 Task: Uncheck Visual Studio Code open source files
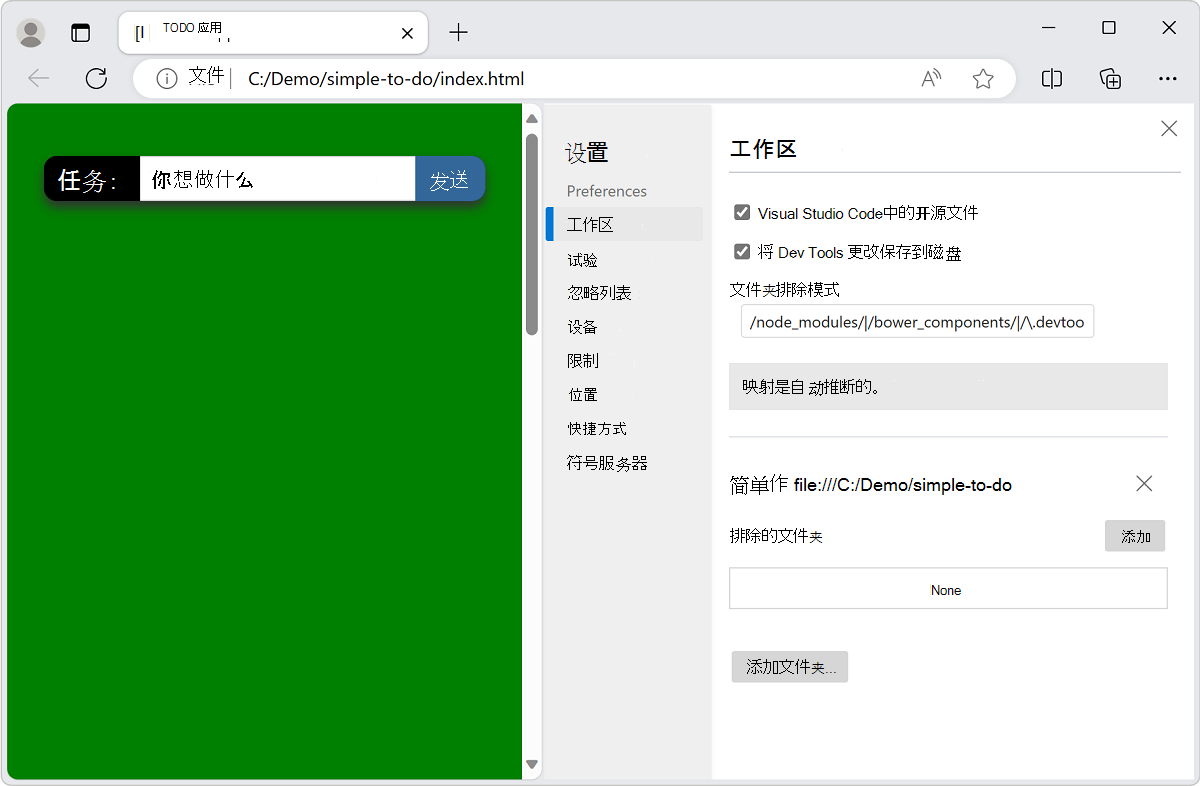[742, 212]
